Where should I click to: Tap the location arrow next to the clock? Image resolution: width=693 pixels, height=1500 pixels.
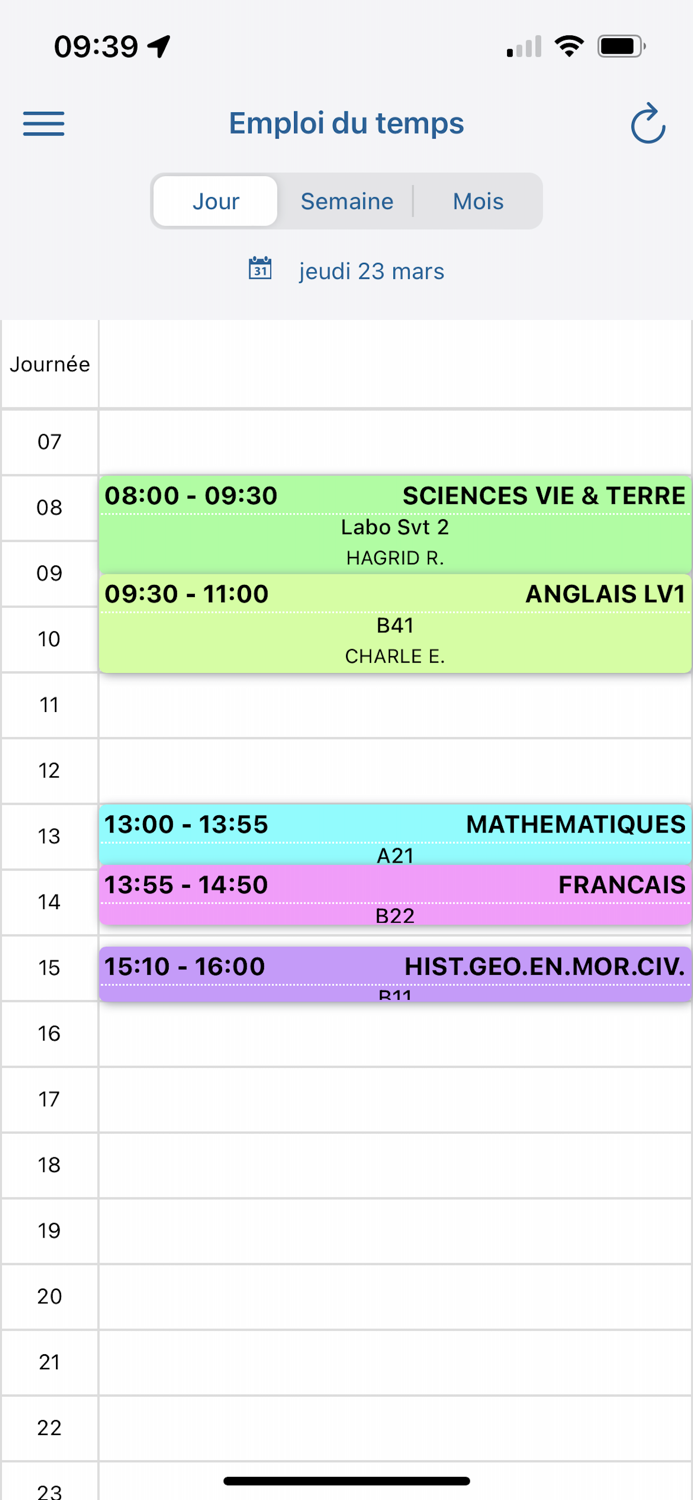[158, 44]
